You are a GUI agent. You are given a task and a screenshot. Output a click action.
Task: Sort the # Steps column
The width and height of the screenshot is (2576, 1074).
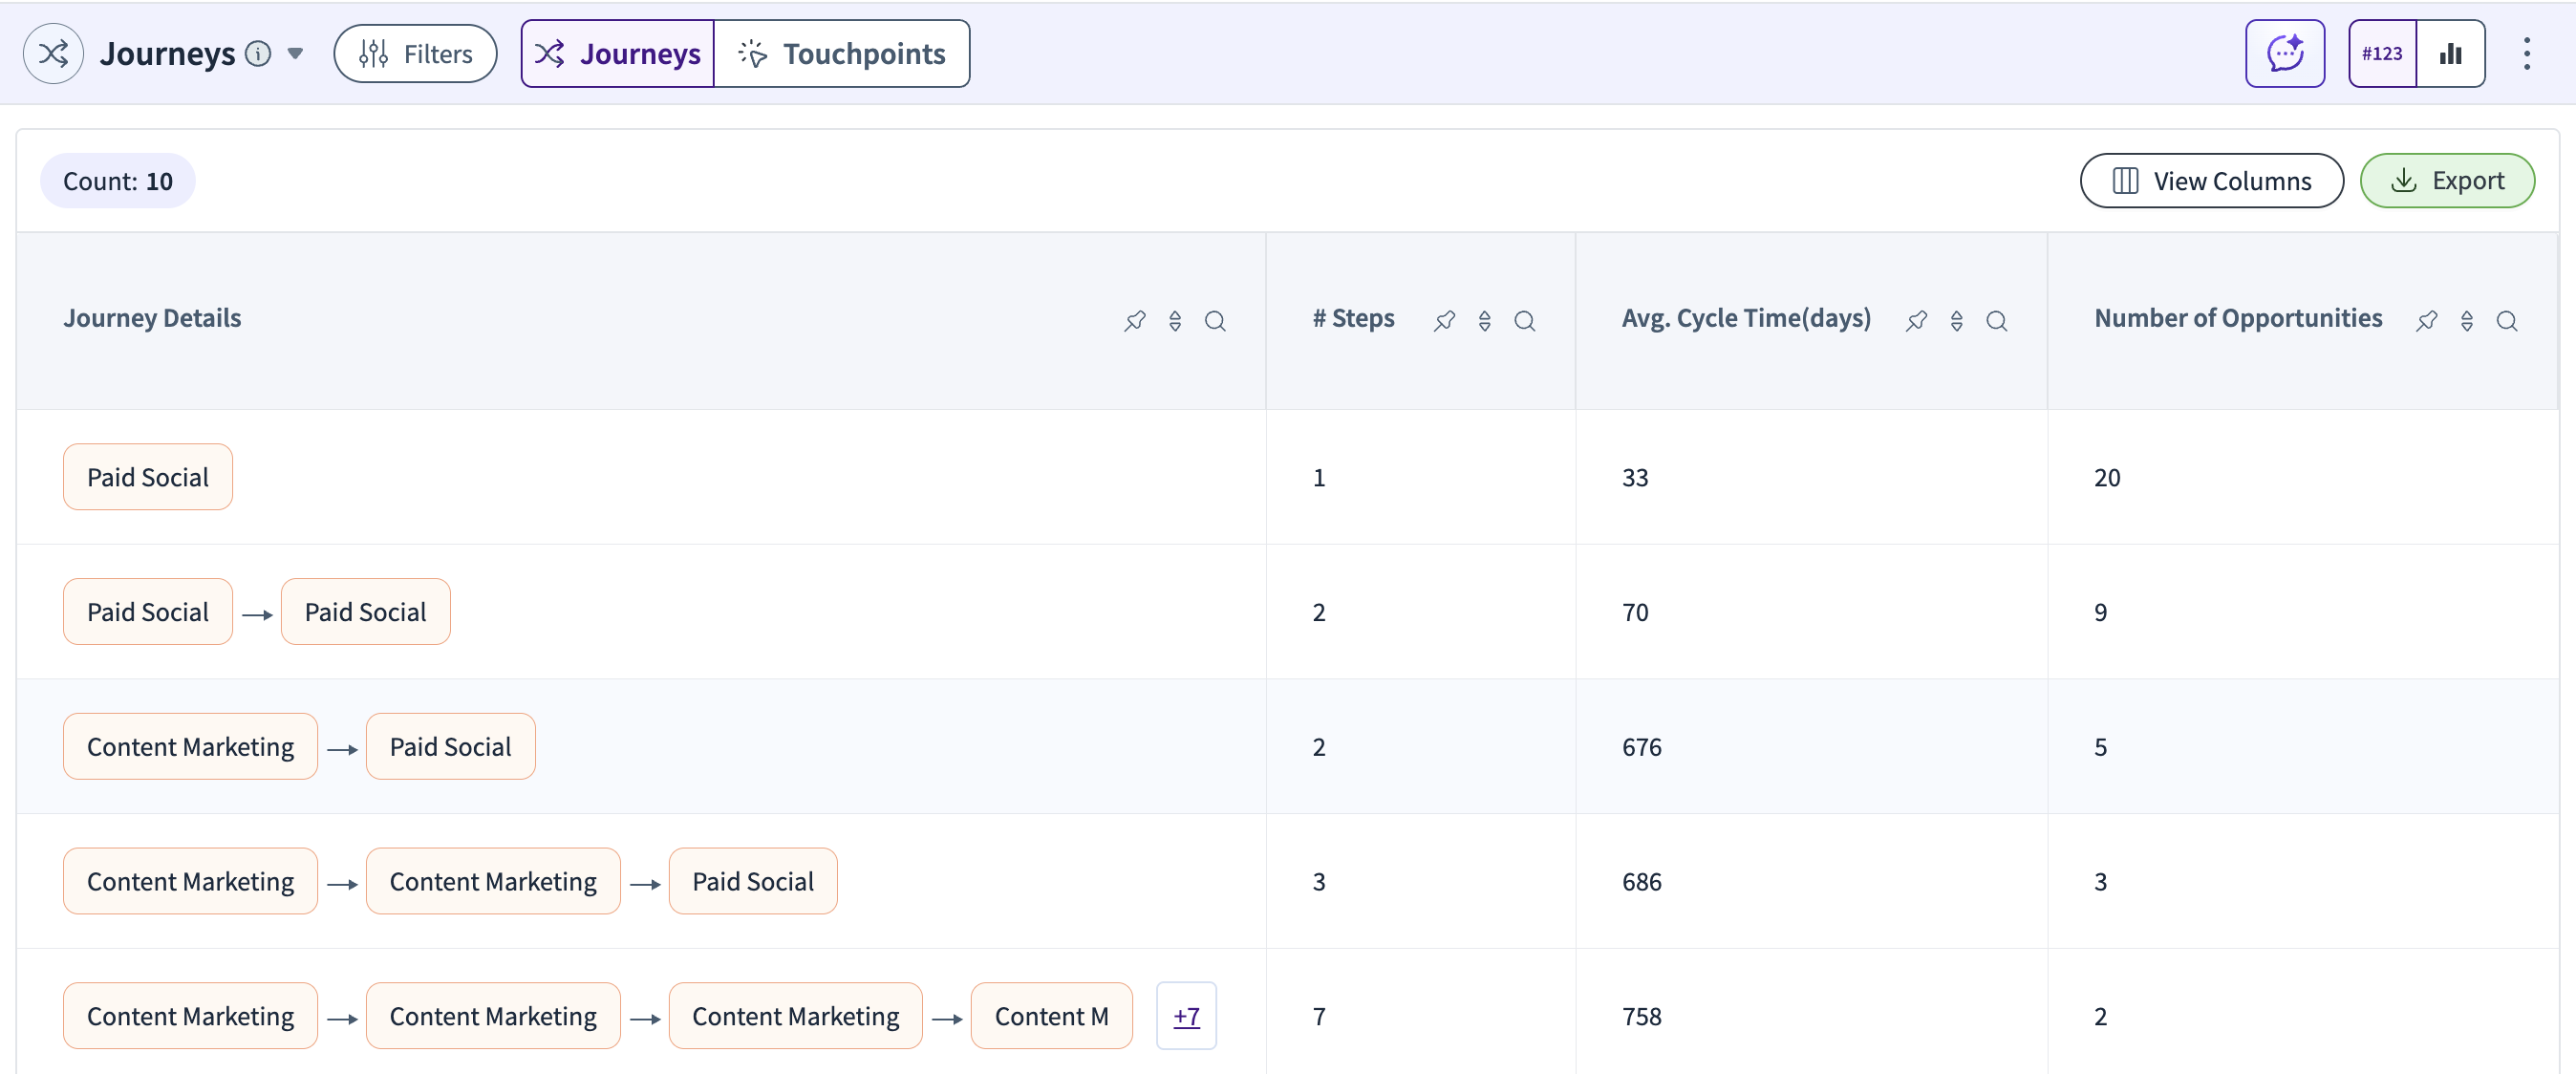pyautogui.click(x=1484, y=320)
